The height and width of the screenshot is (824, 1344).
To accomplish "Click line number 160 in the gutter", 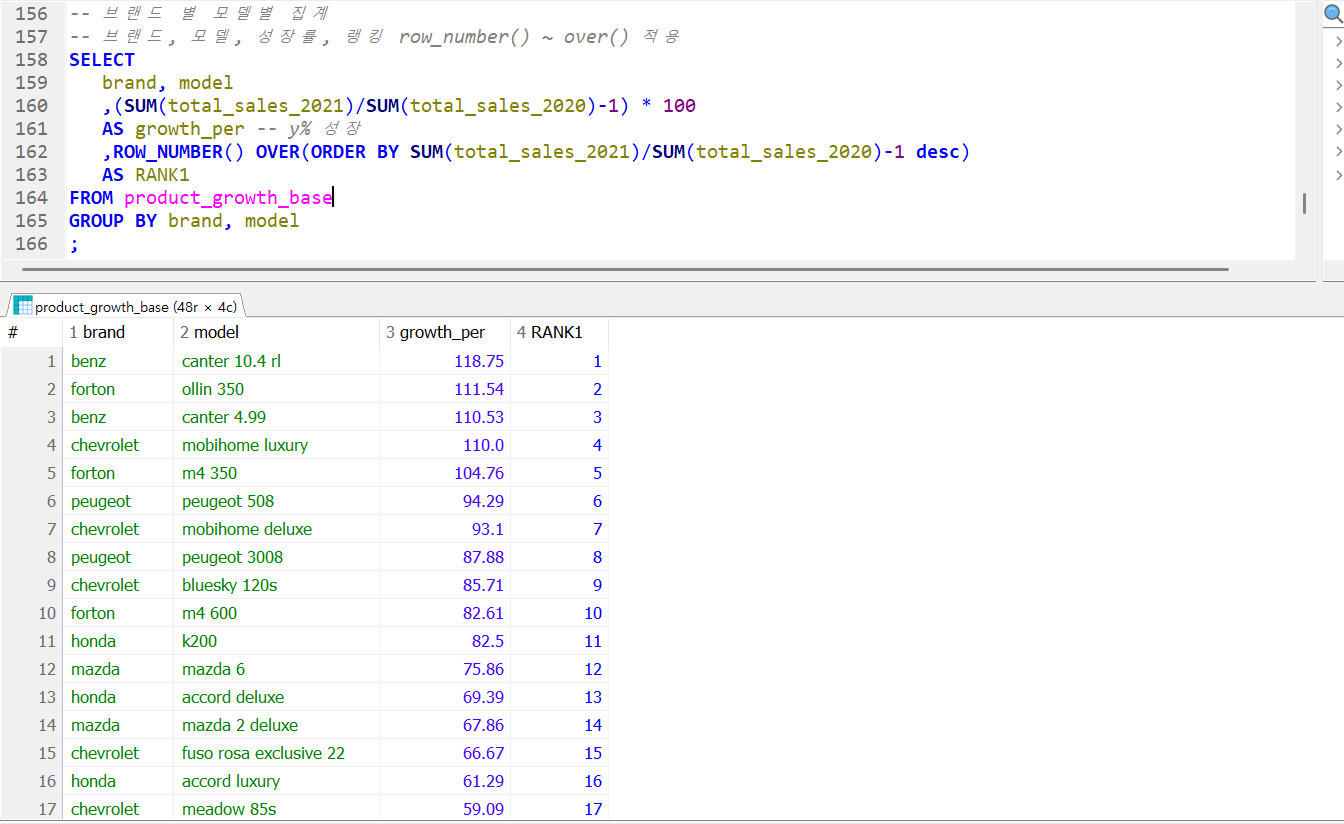I will 31,106.
